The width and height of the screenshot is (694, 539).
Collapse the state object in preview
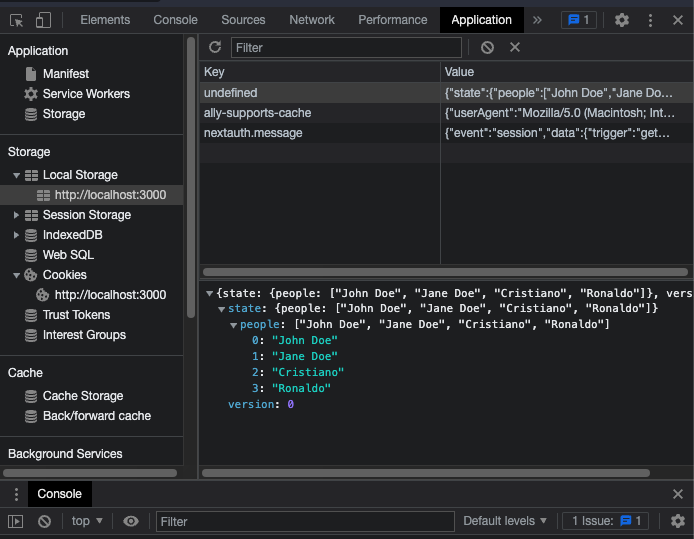click(x=222, y=309)
